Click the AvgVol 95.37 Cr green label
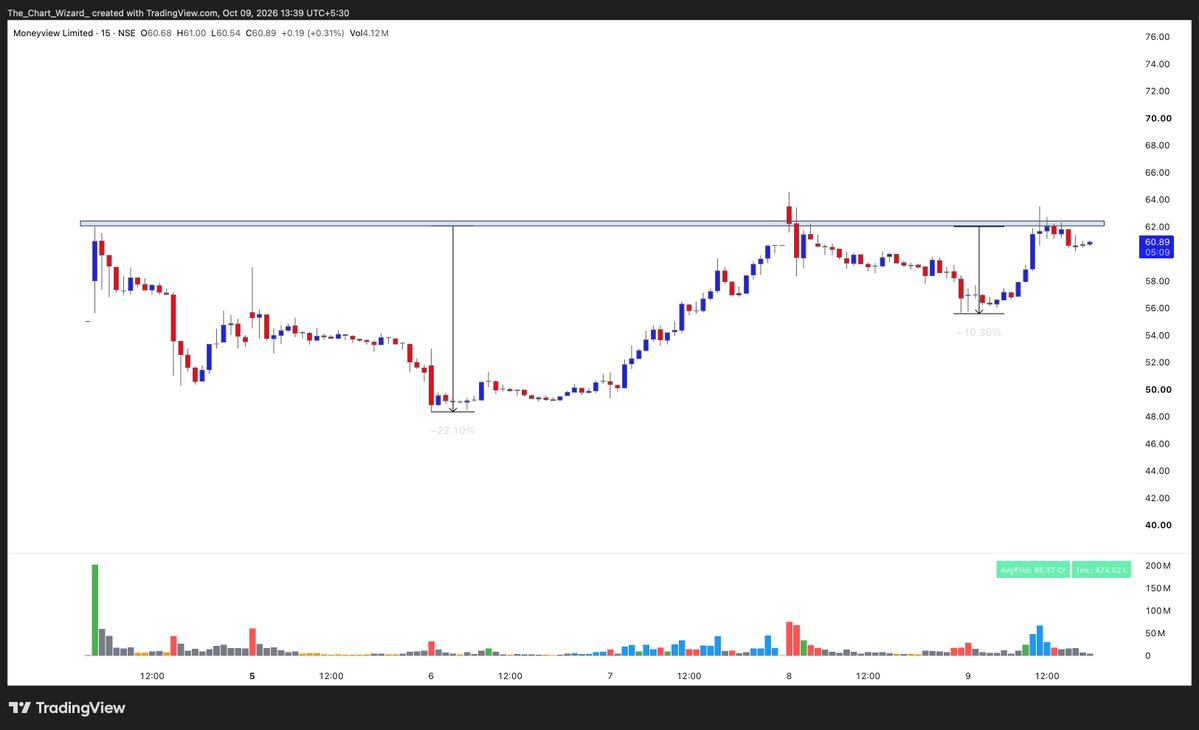The height and width of the screenshot is (730, 1199). point(1033,569)
